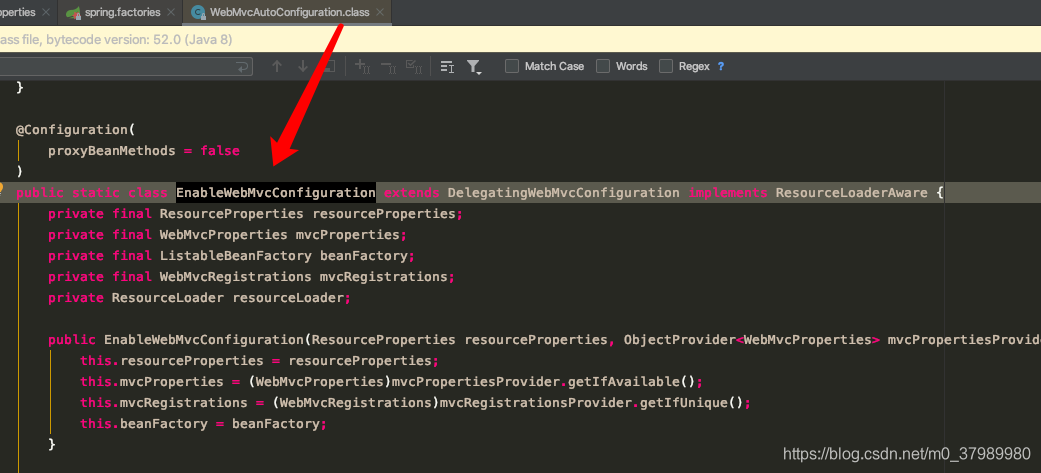Close the WebMvcAutoConfiguration.class tab
The width and height of the screenshot is (1041, 473).
pos(379,12)
